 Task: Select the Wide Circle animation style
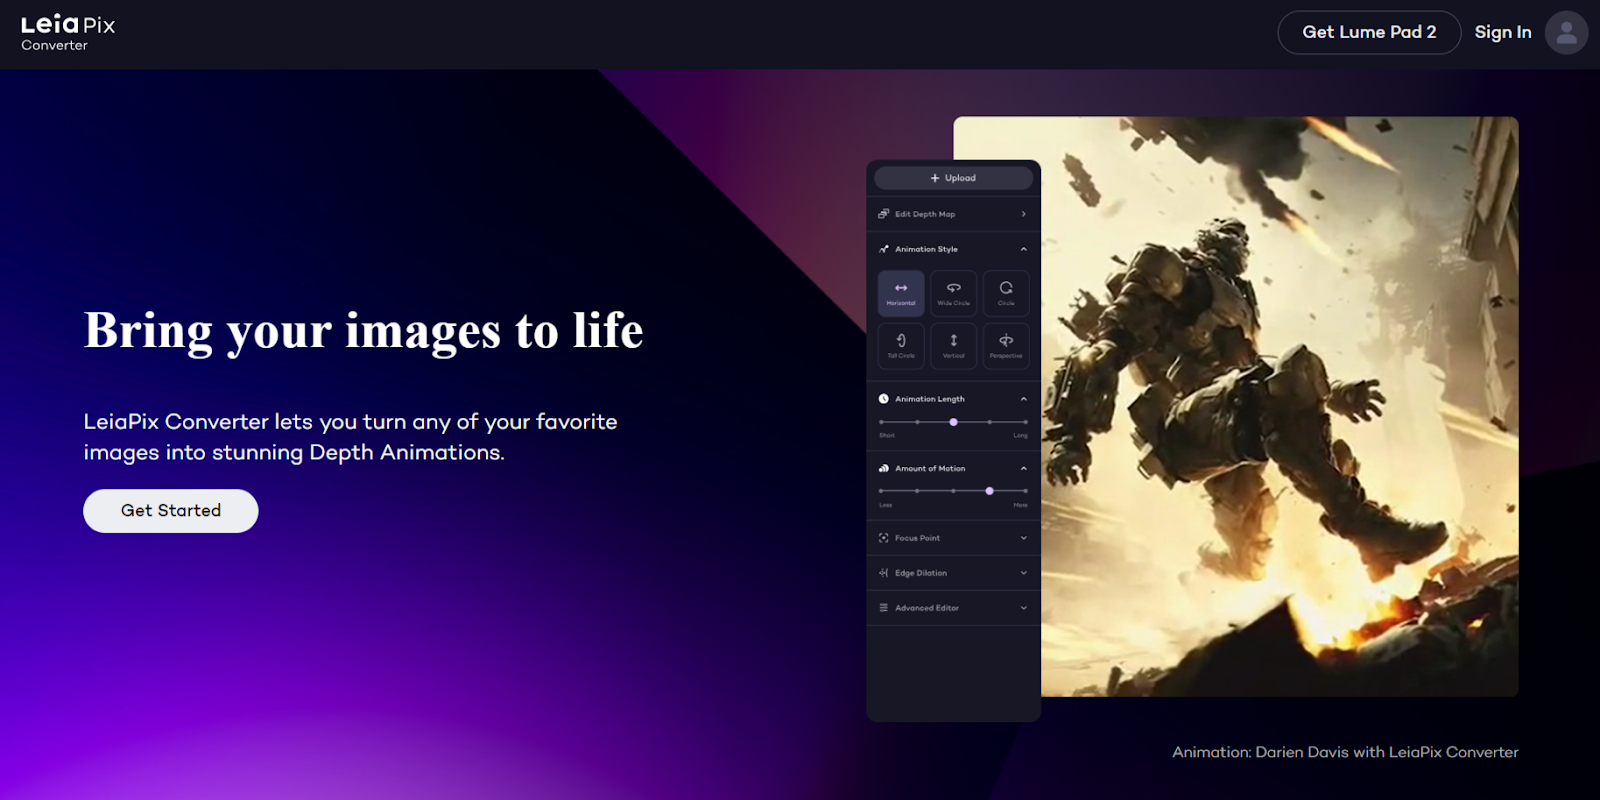point(953,293)
